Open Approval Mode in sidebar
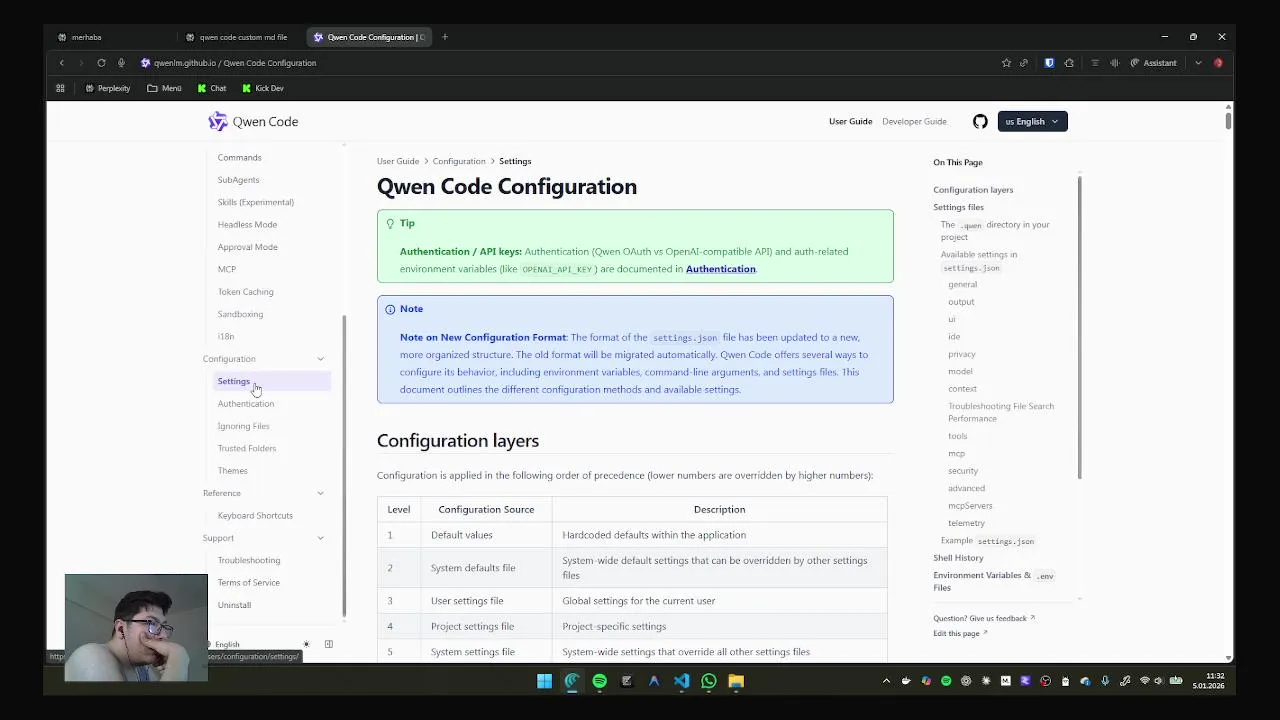Viewport: 1280px width, 720px height. pyautogui.click(x=247, y=247)
